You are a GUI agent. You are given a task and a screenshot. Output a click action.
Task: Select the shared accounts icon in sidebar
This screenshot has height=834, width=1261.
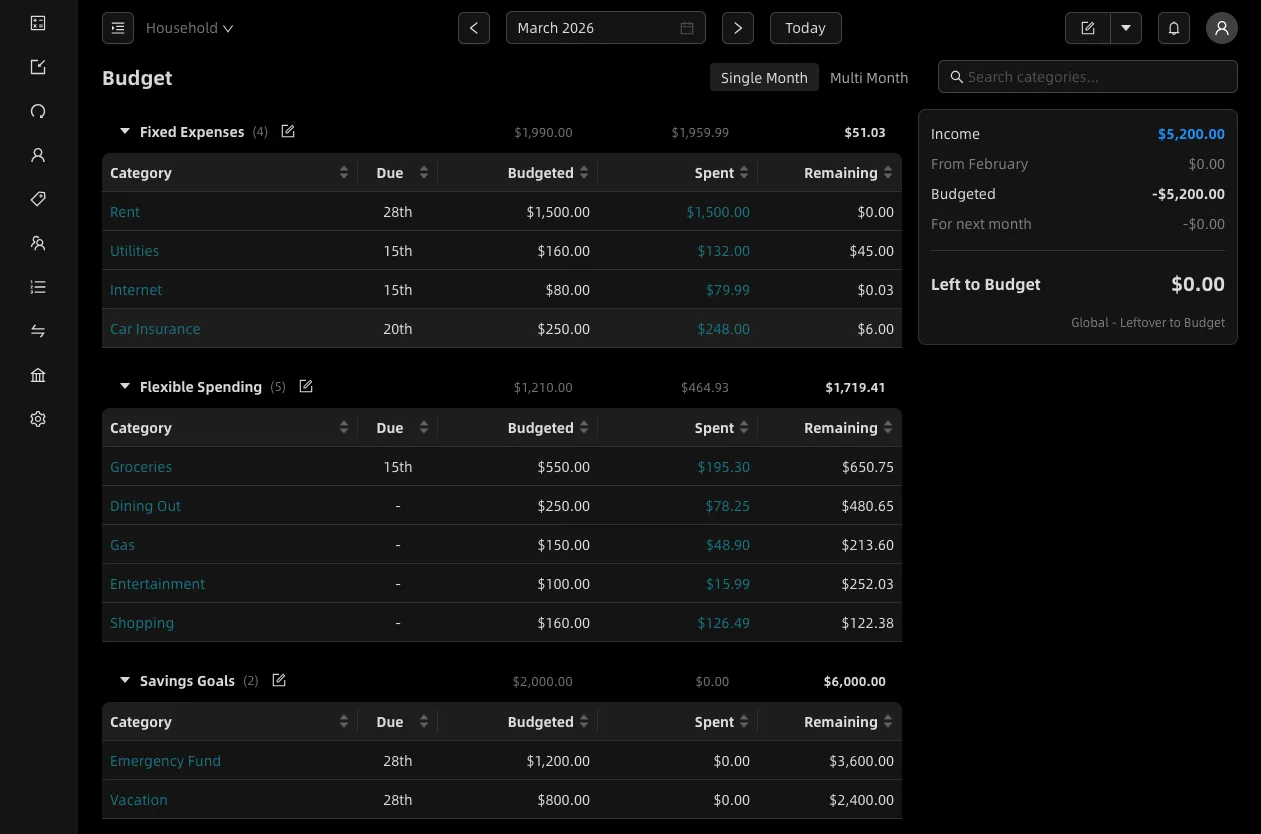[x=37, y=242]
